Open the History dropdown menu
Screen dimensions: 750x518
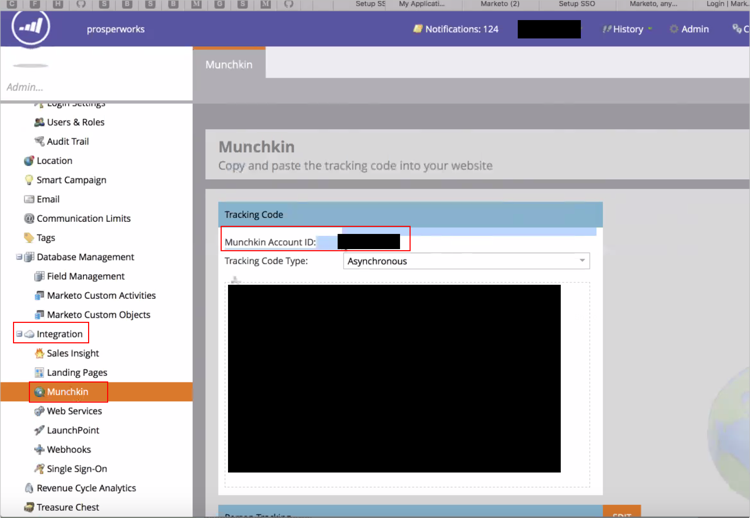pos(627,29)
